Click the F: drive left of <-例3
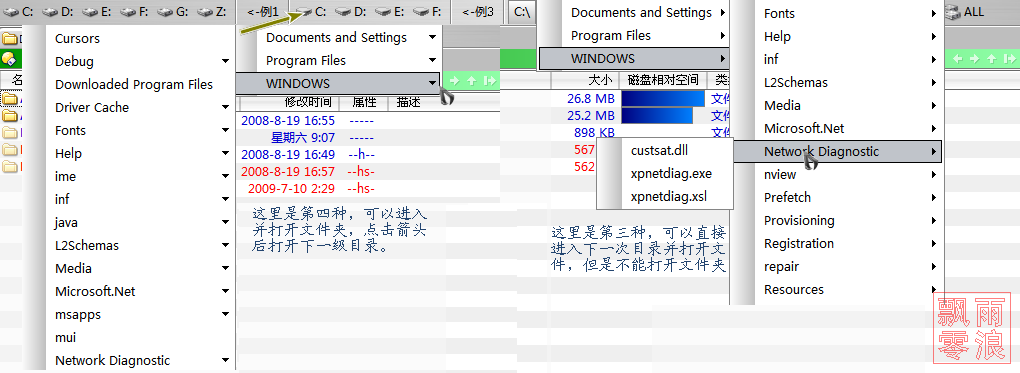 [428, 12]
